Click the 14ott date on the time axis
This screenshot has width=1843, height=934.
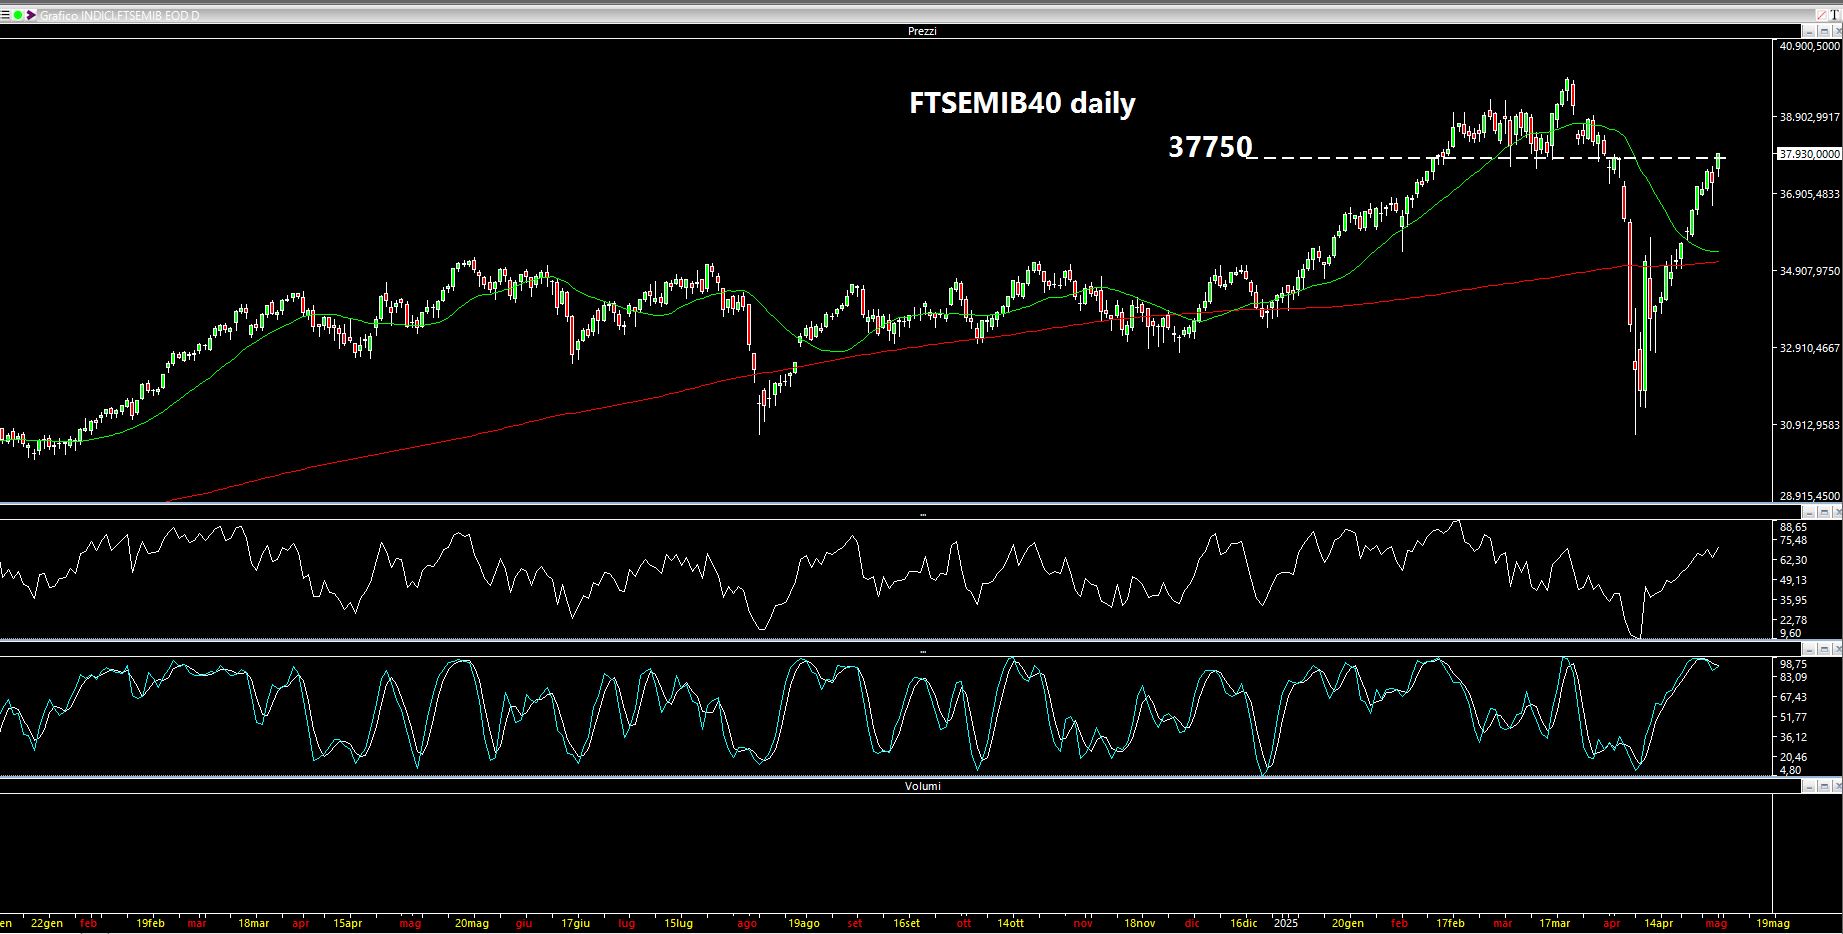pos(1011,923)
